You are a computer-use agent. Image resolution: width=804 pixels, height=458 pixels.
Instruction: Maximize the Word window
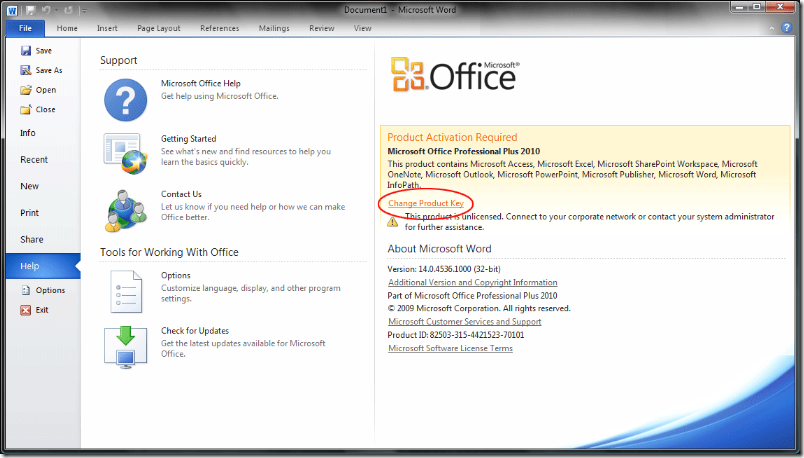pyautogui.click(x=757, y=7)
